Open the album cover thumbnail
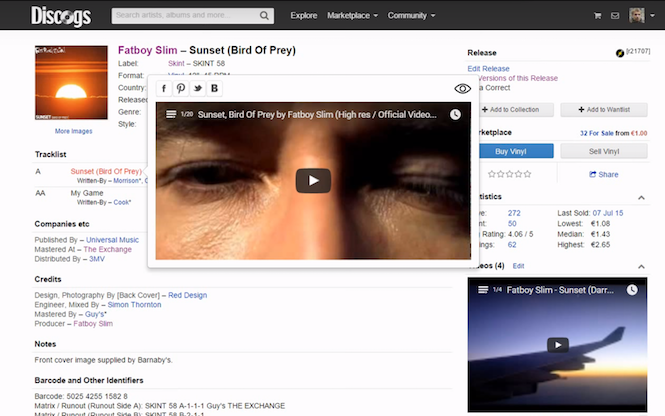The width and height of the screenshot is (665, 416). click(71, 83)
